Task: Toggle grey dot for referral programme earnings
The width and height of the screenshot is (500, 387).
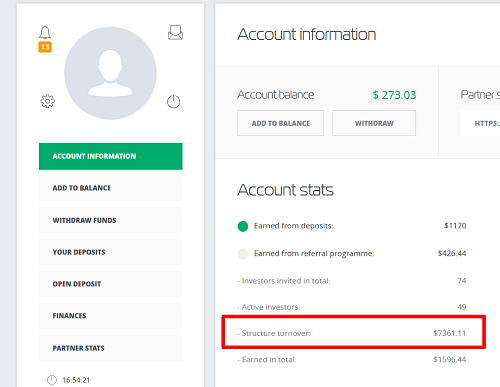Action: (x=243, y=254)
